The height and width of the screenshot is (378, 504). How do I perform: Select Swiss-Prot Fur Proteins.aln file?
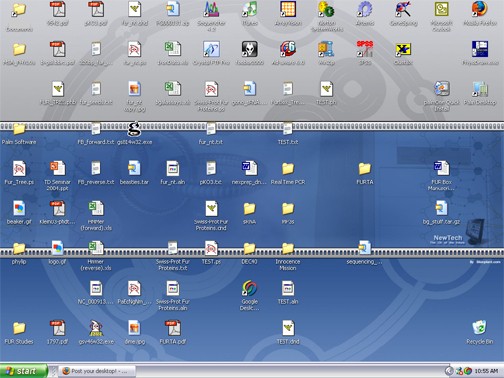[x=173, y=288]
